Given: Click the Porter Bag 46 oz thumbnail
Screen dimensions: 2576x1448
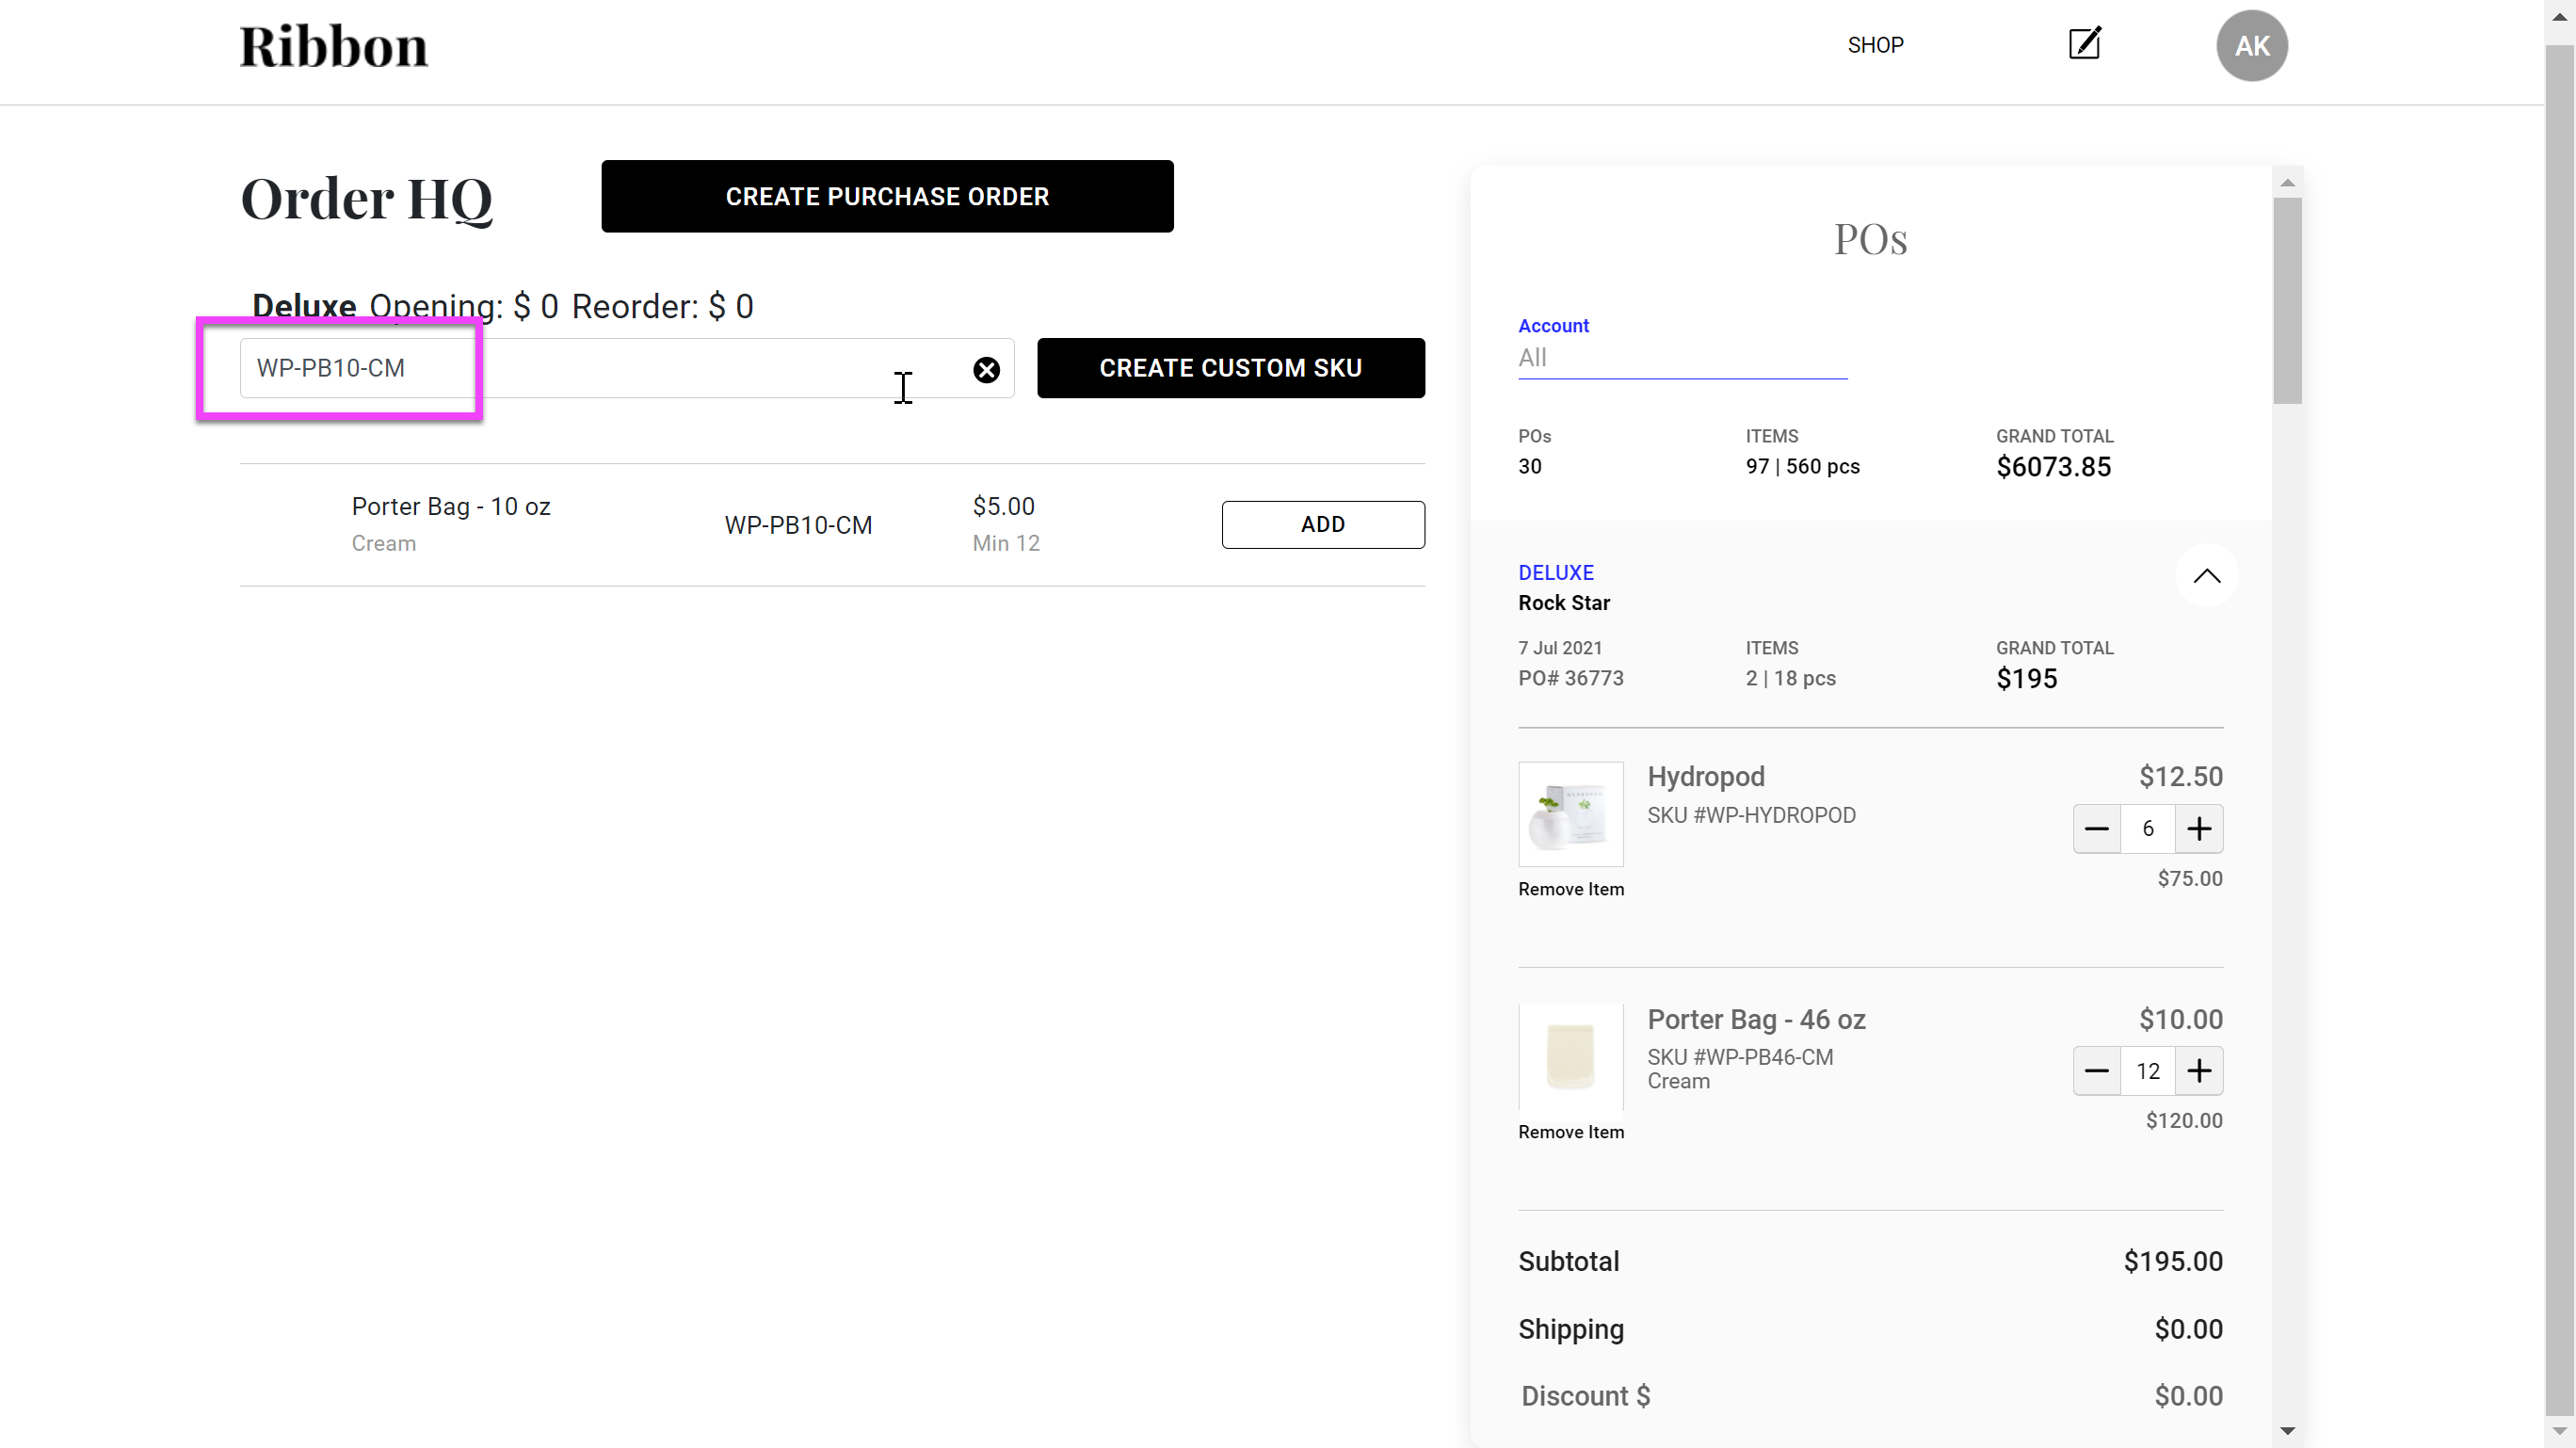Looking at the screenshot, I should click(1570, 1057).
